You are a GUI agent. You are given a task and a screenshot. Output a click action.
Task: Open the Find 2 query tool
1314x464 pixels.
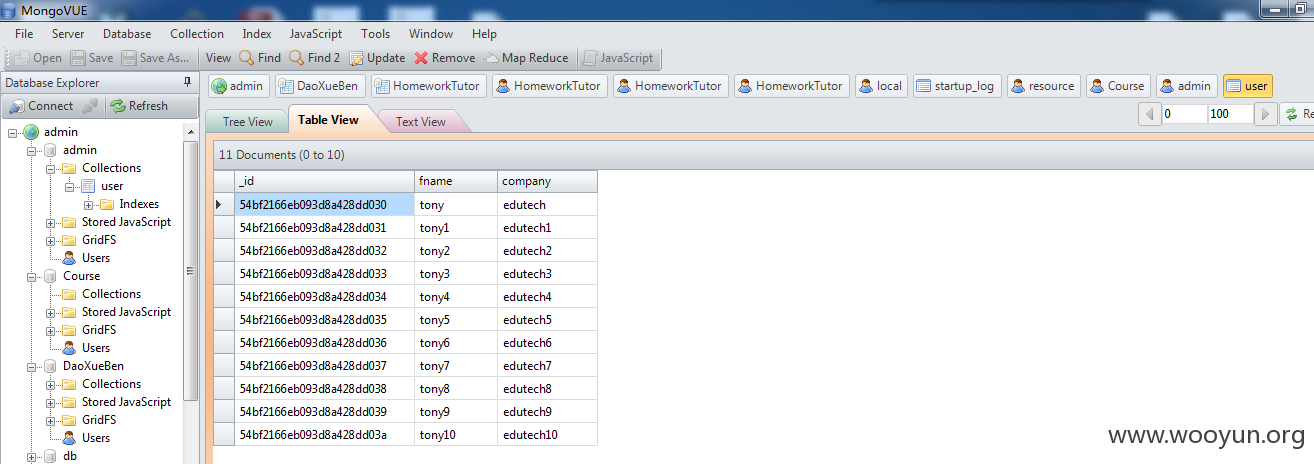pyautogui.click(x=314, y=58)
